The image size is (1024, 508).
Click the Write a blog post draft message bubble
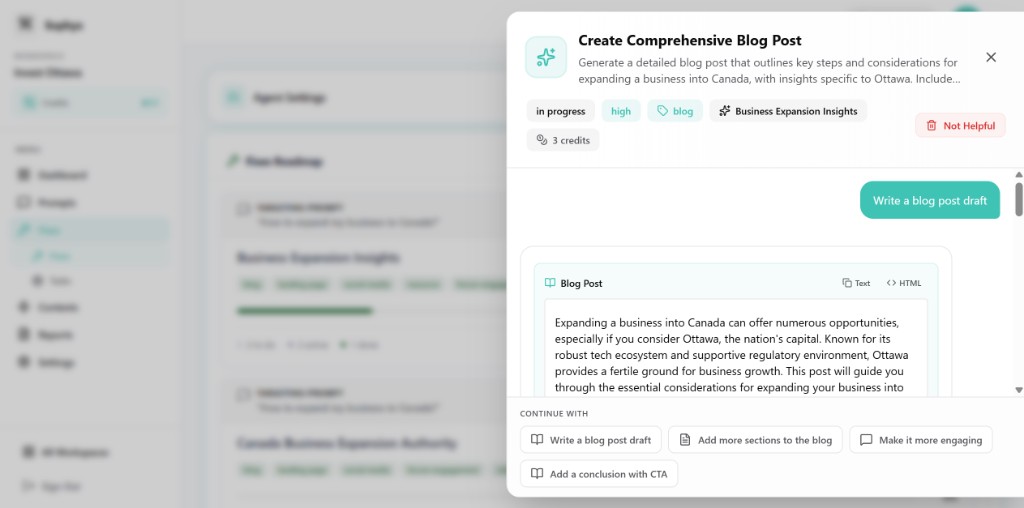[929, 200]
